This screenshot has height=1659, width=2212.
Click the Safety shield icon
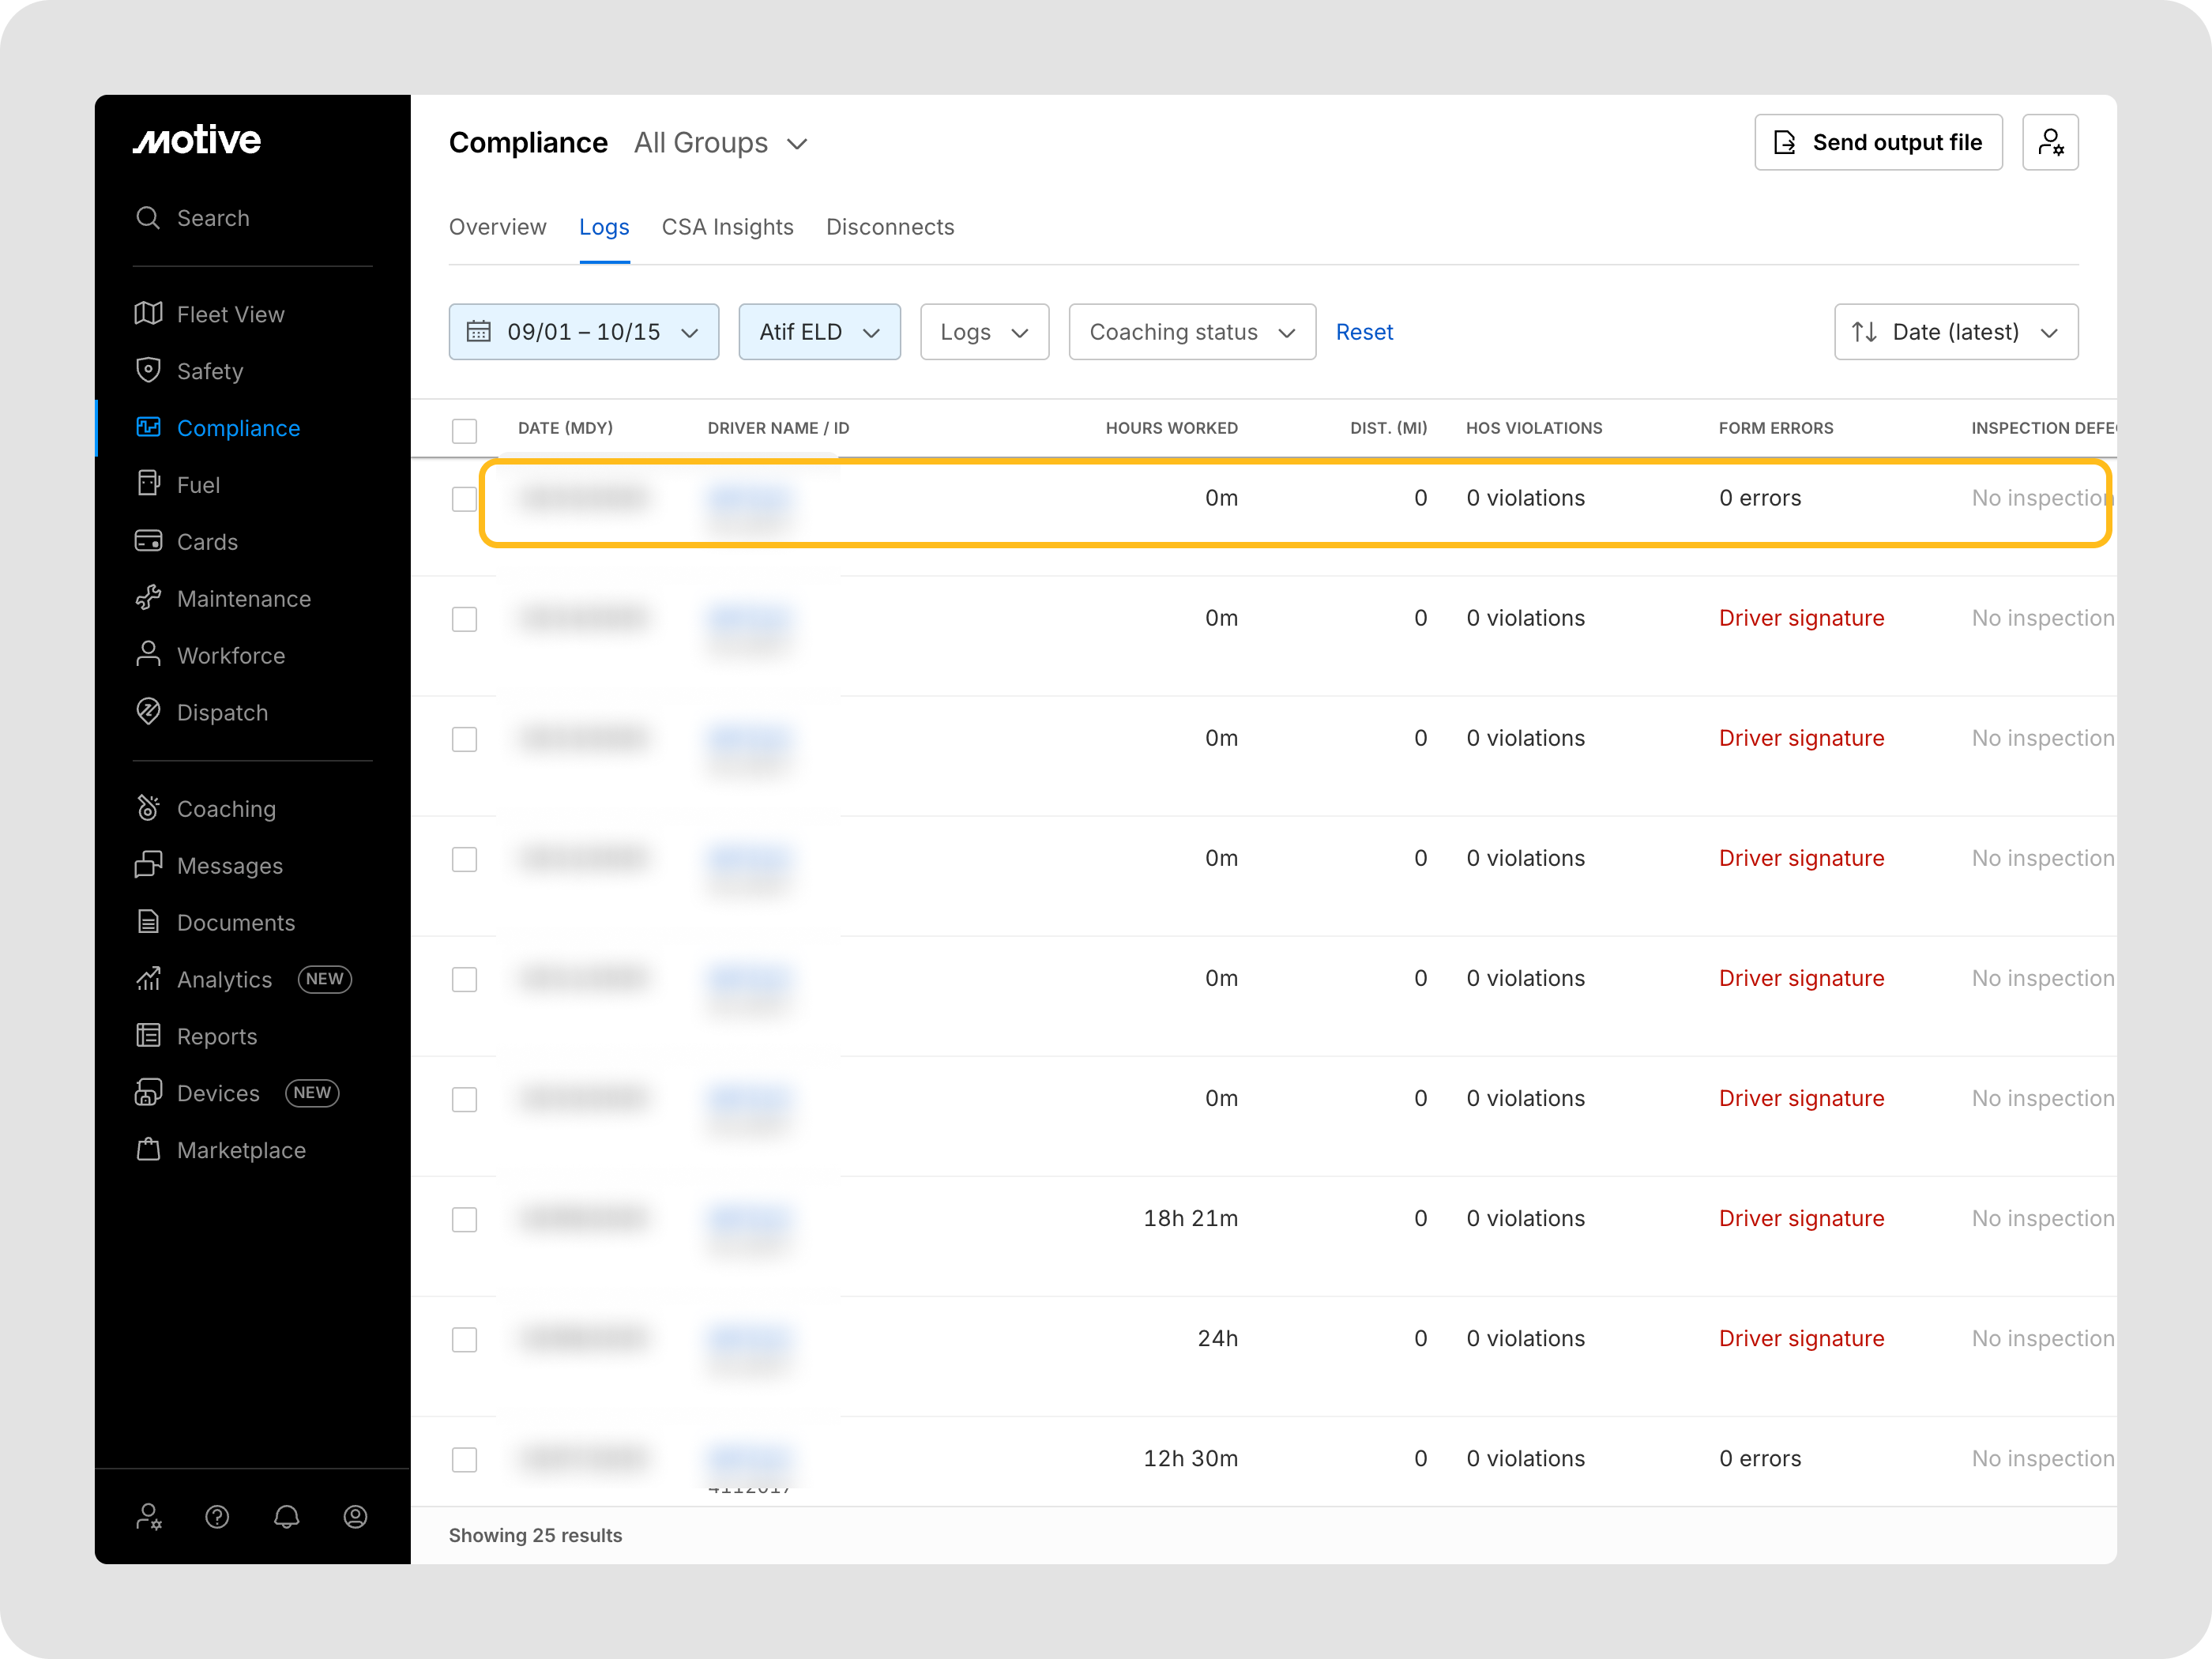tap(148, 371)
